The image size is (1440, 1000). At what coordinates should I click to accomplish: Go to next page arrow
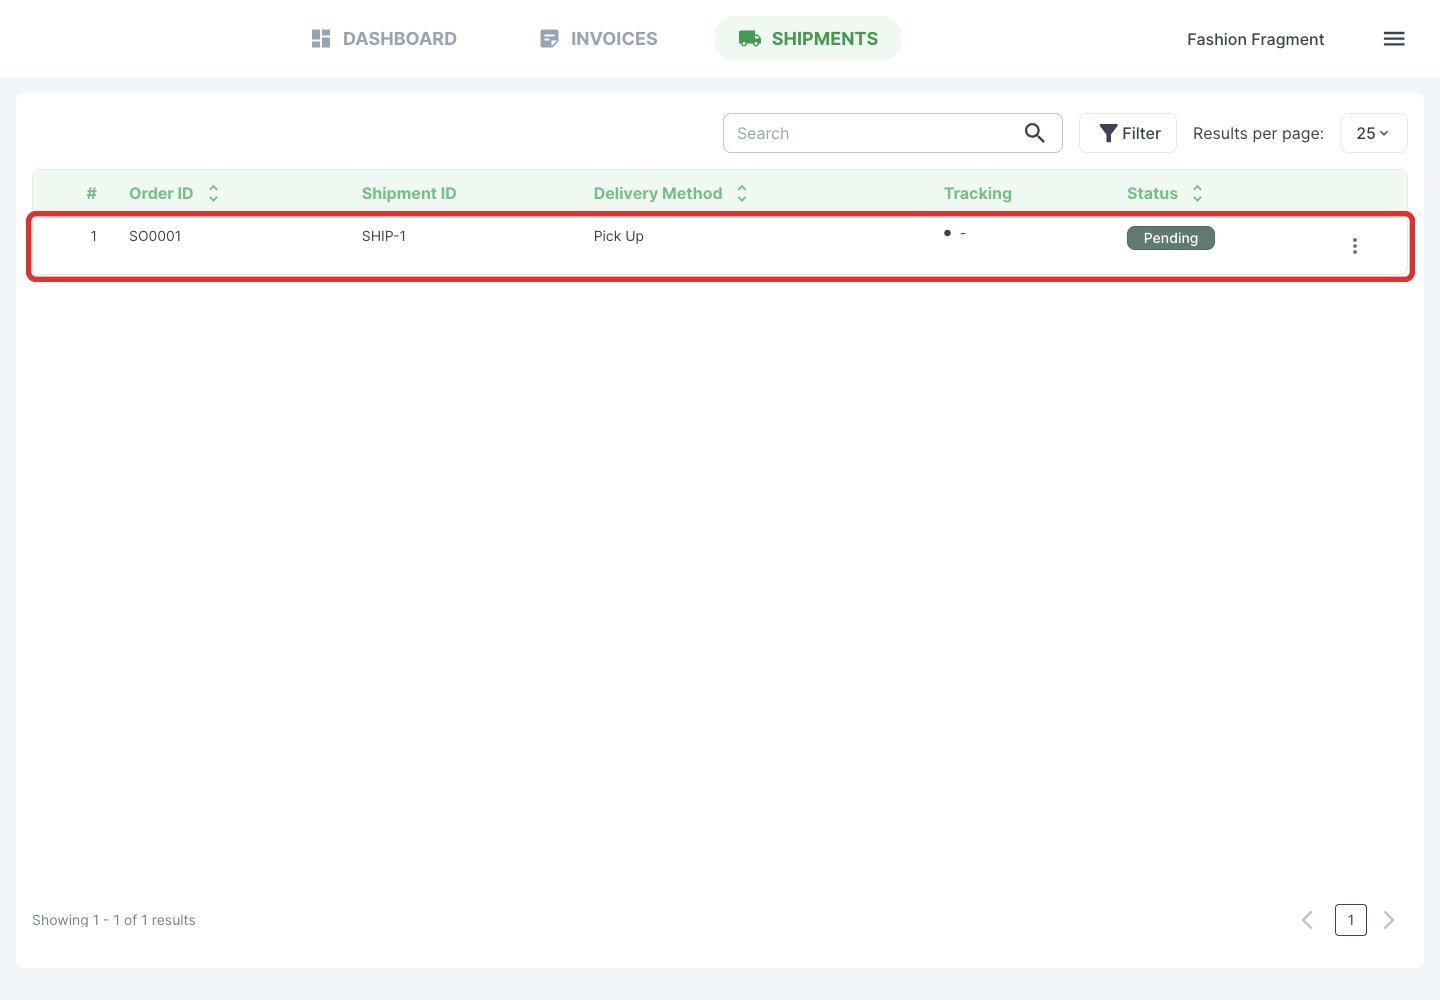[x=1389, y=920]
